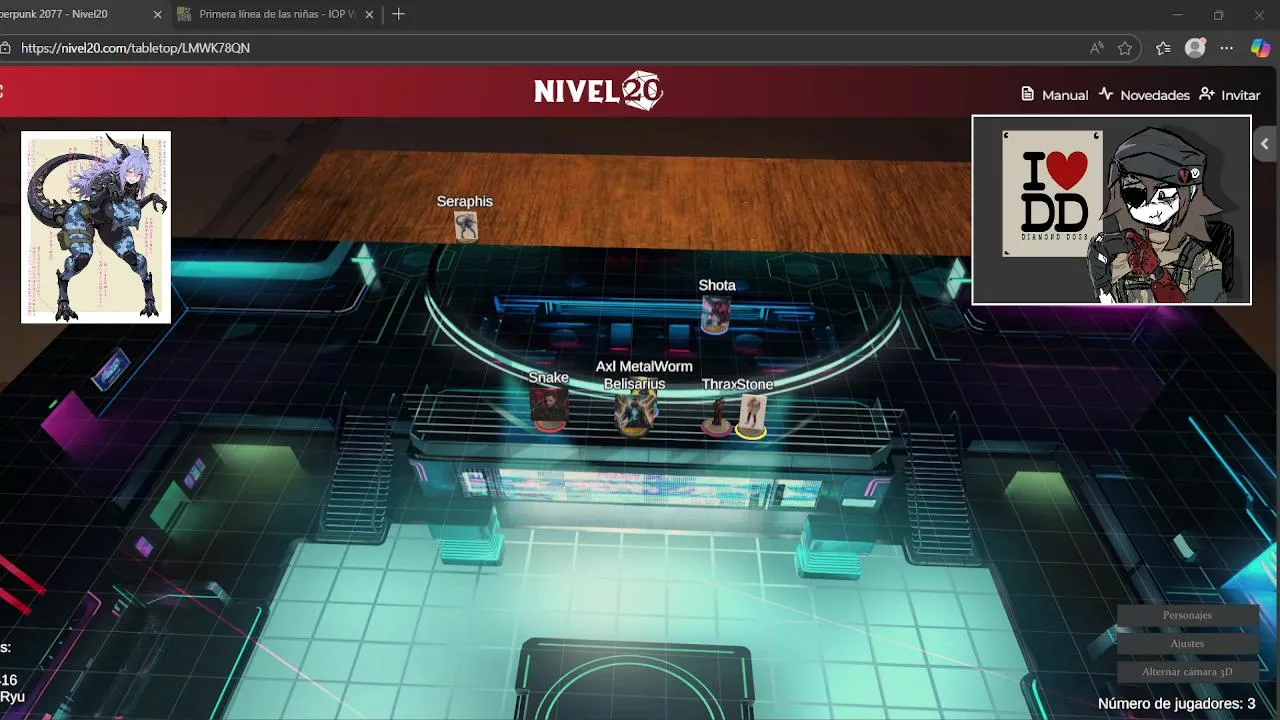Select the Axl MetalWorm Belisarius token
Image resolution: width=1280 pixels, height=720 pixels.
[634, 413]
